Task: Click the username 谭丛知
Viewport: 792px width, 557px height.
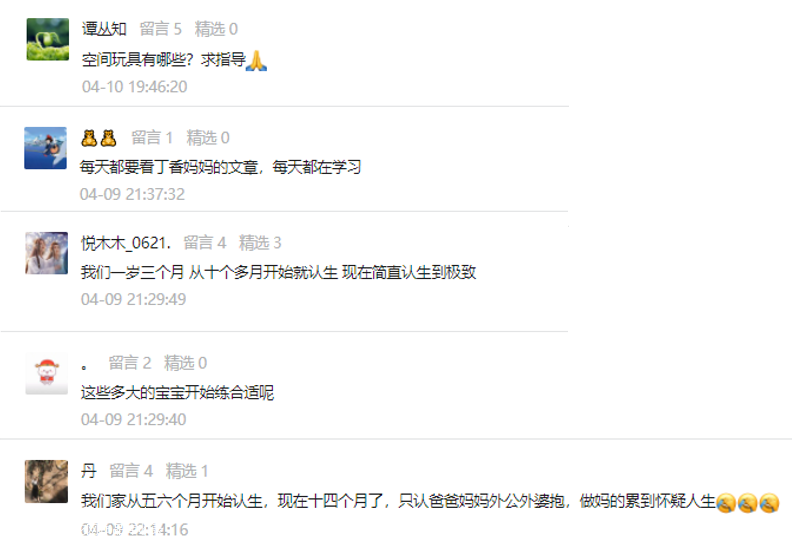Action: click(x=104, y=29)
